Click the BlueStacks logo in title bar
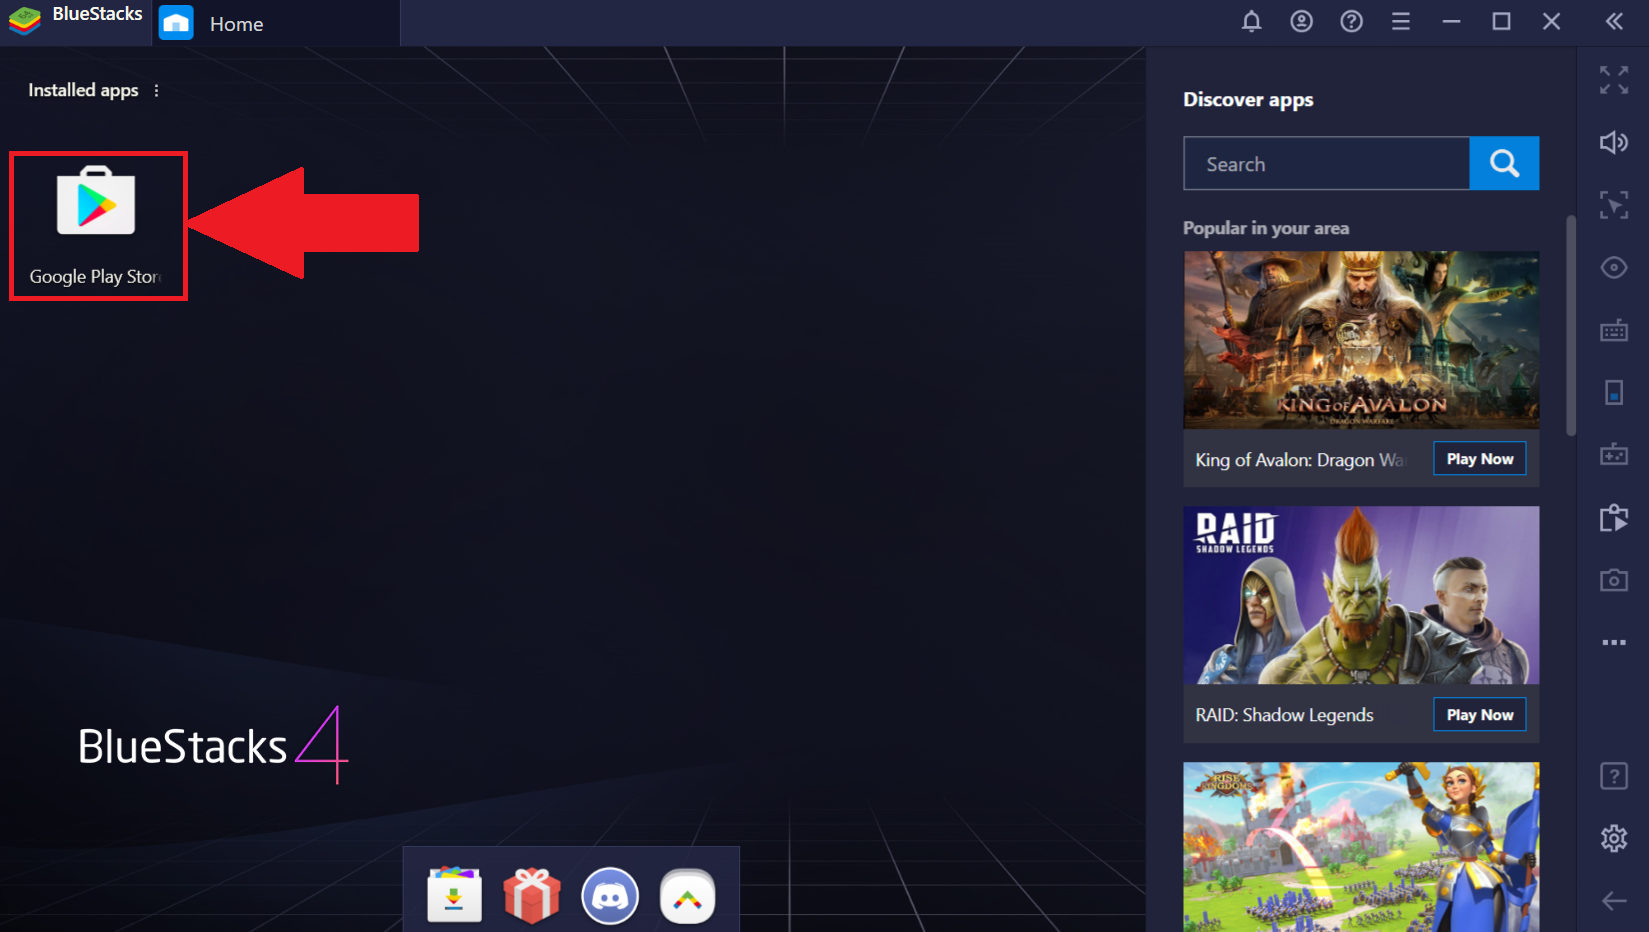 [x=25, y=19]
